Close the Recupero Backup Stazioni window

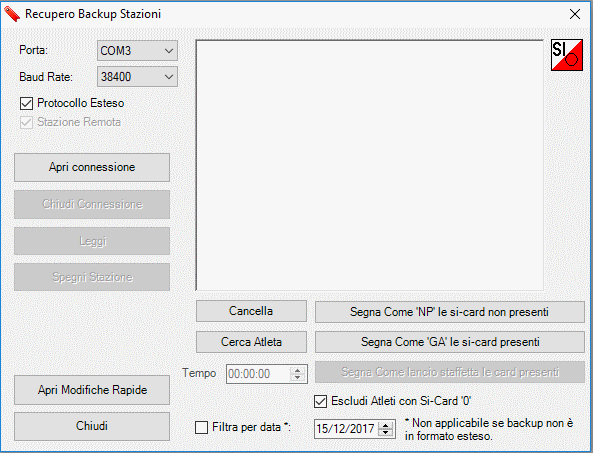point(575,14)
